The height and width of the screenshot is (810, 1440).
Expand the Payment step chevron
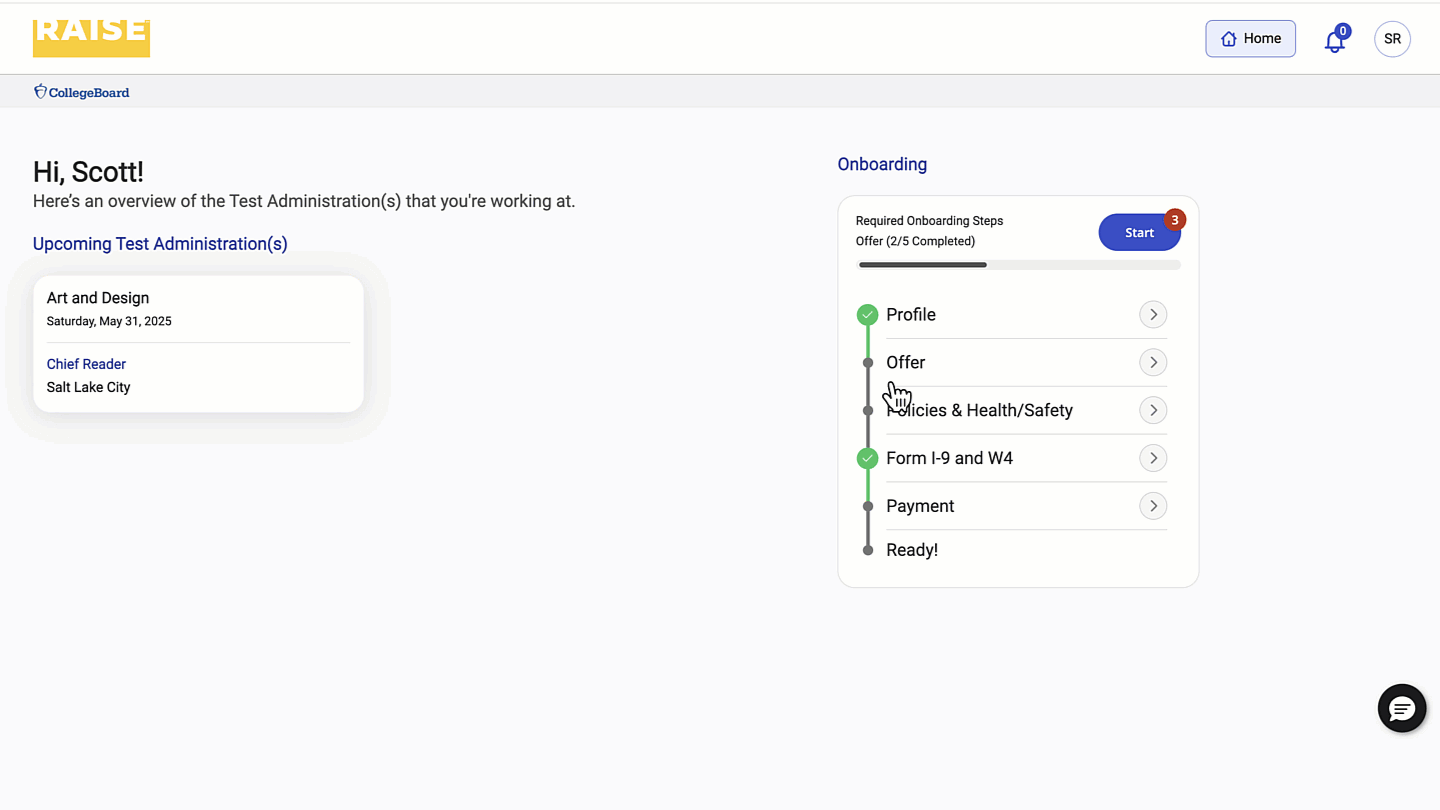1152,506
